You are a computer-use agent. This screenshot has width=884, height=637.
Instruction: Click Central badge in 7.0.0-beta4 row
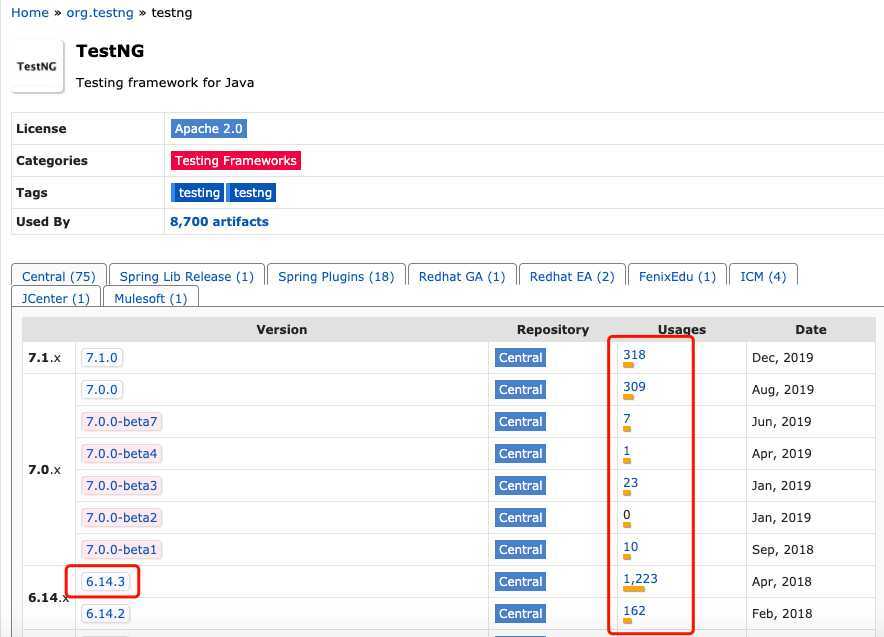pos(520,454)
